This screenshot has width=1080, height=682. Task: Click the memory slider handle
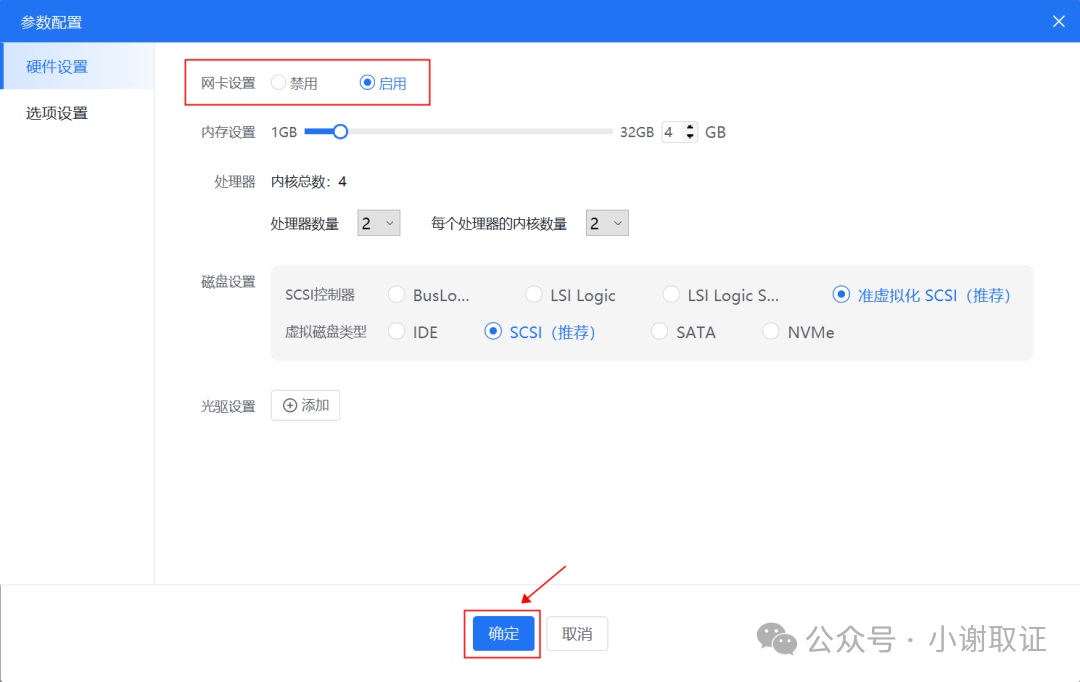pos(340,131)
